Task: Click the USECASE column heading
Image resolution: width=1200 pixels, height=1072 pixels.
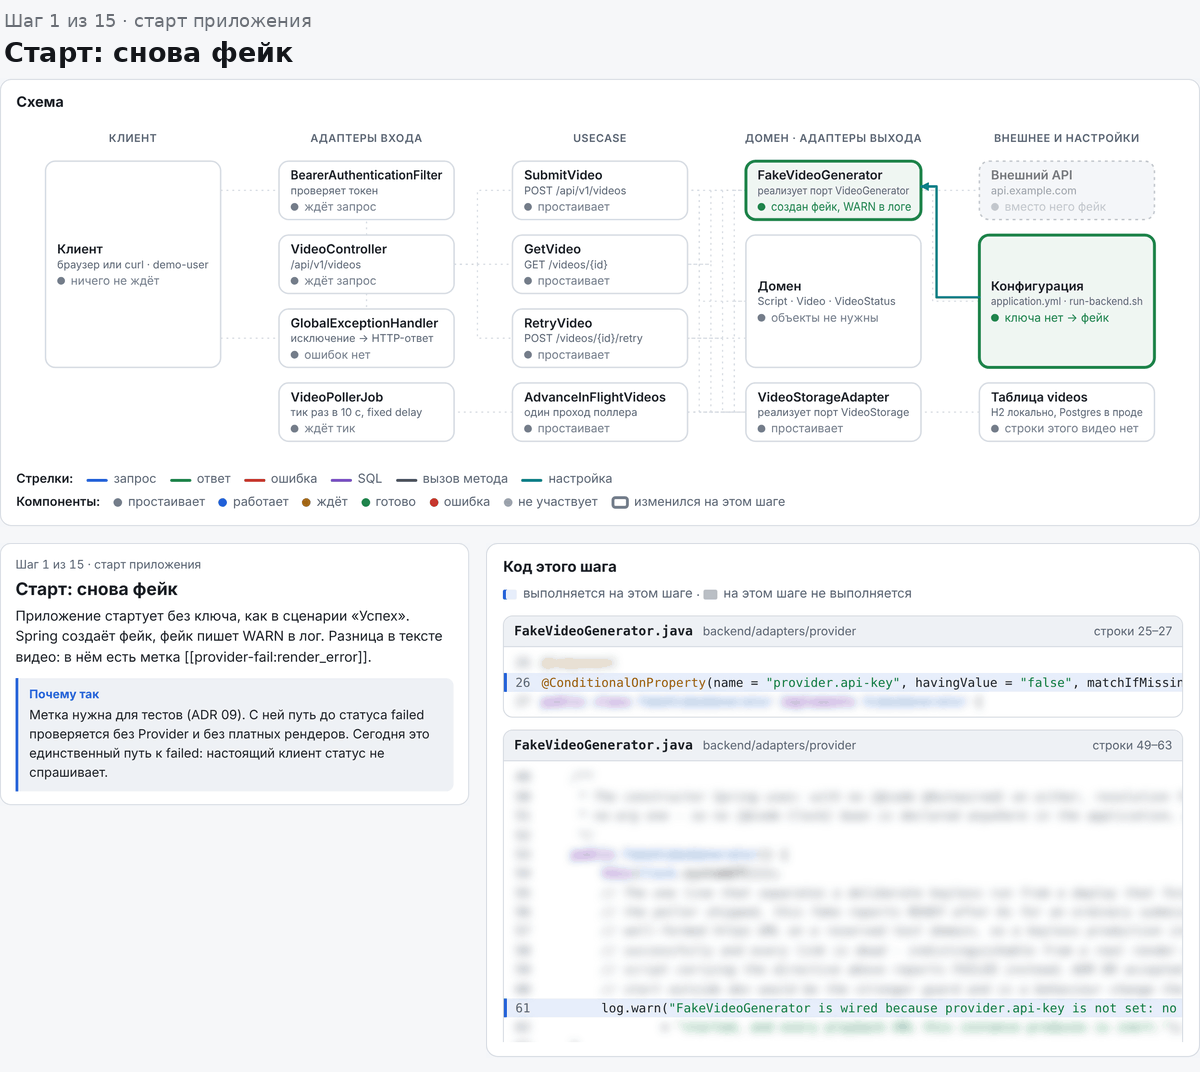Action: point(600,138)
